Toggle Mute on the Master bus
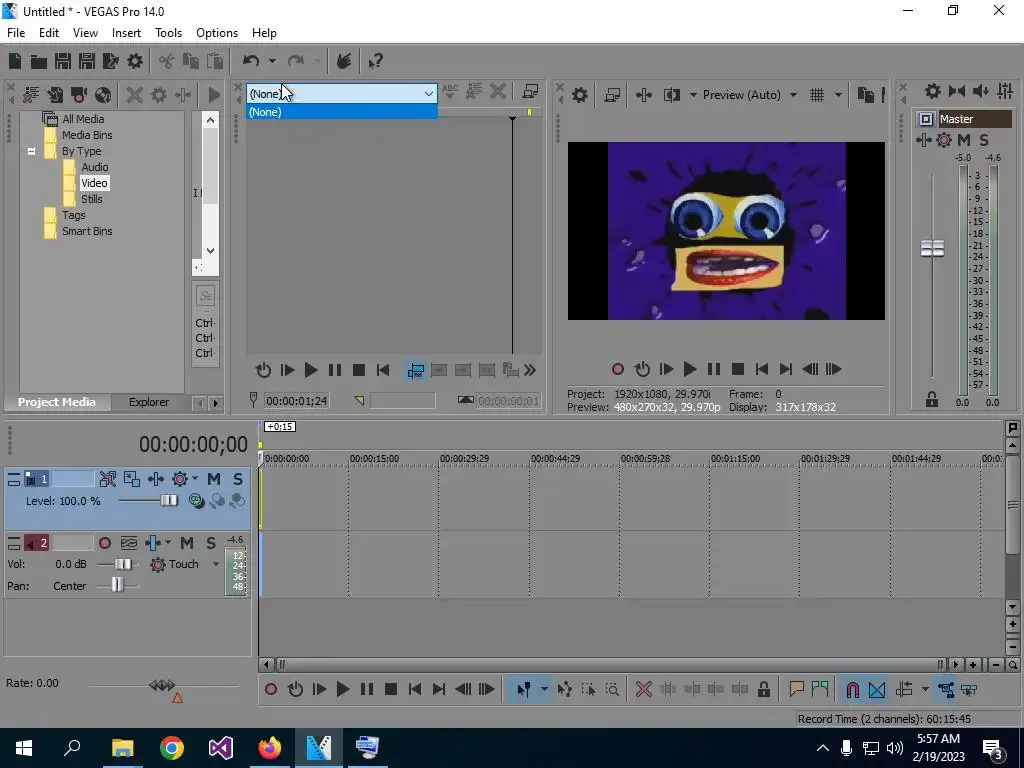 (964, 140)
